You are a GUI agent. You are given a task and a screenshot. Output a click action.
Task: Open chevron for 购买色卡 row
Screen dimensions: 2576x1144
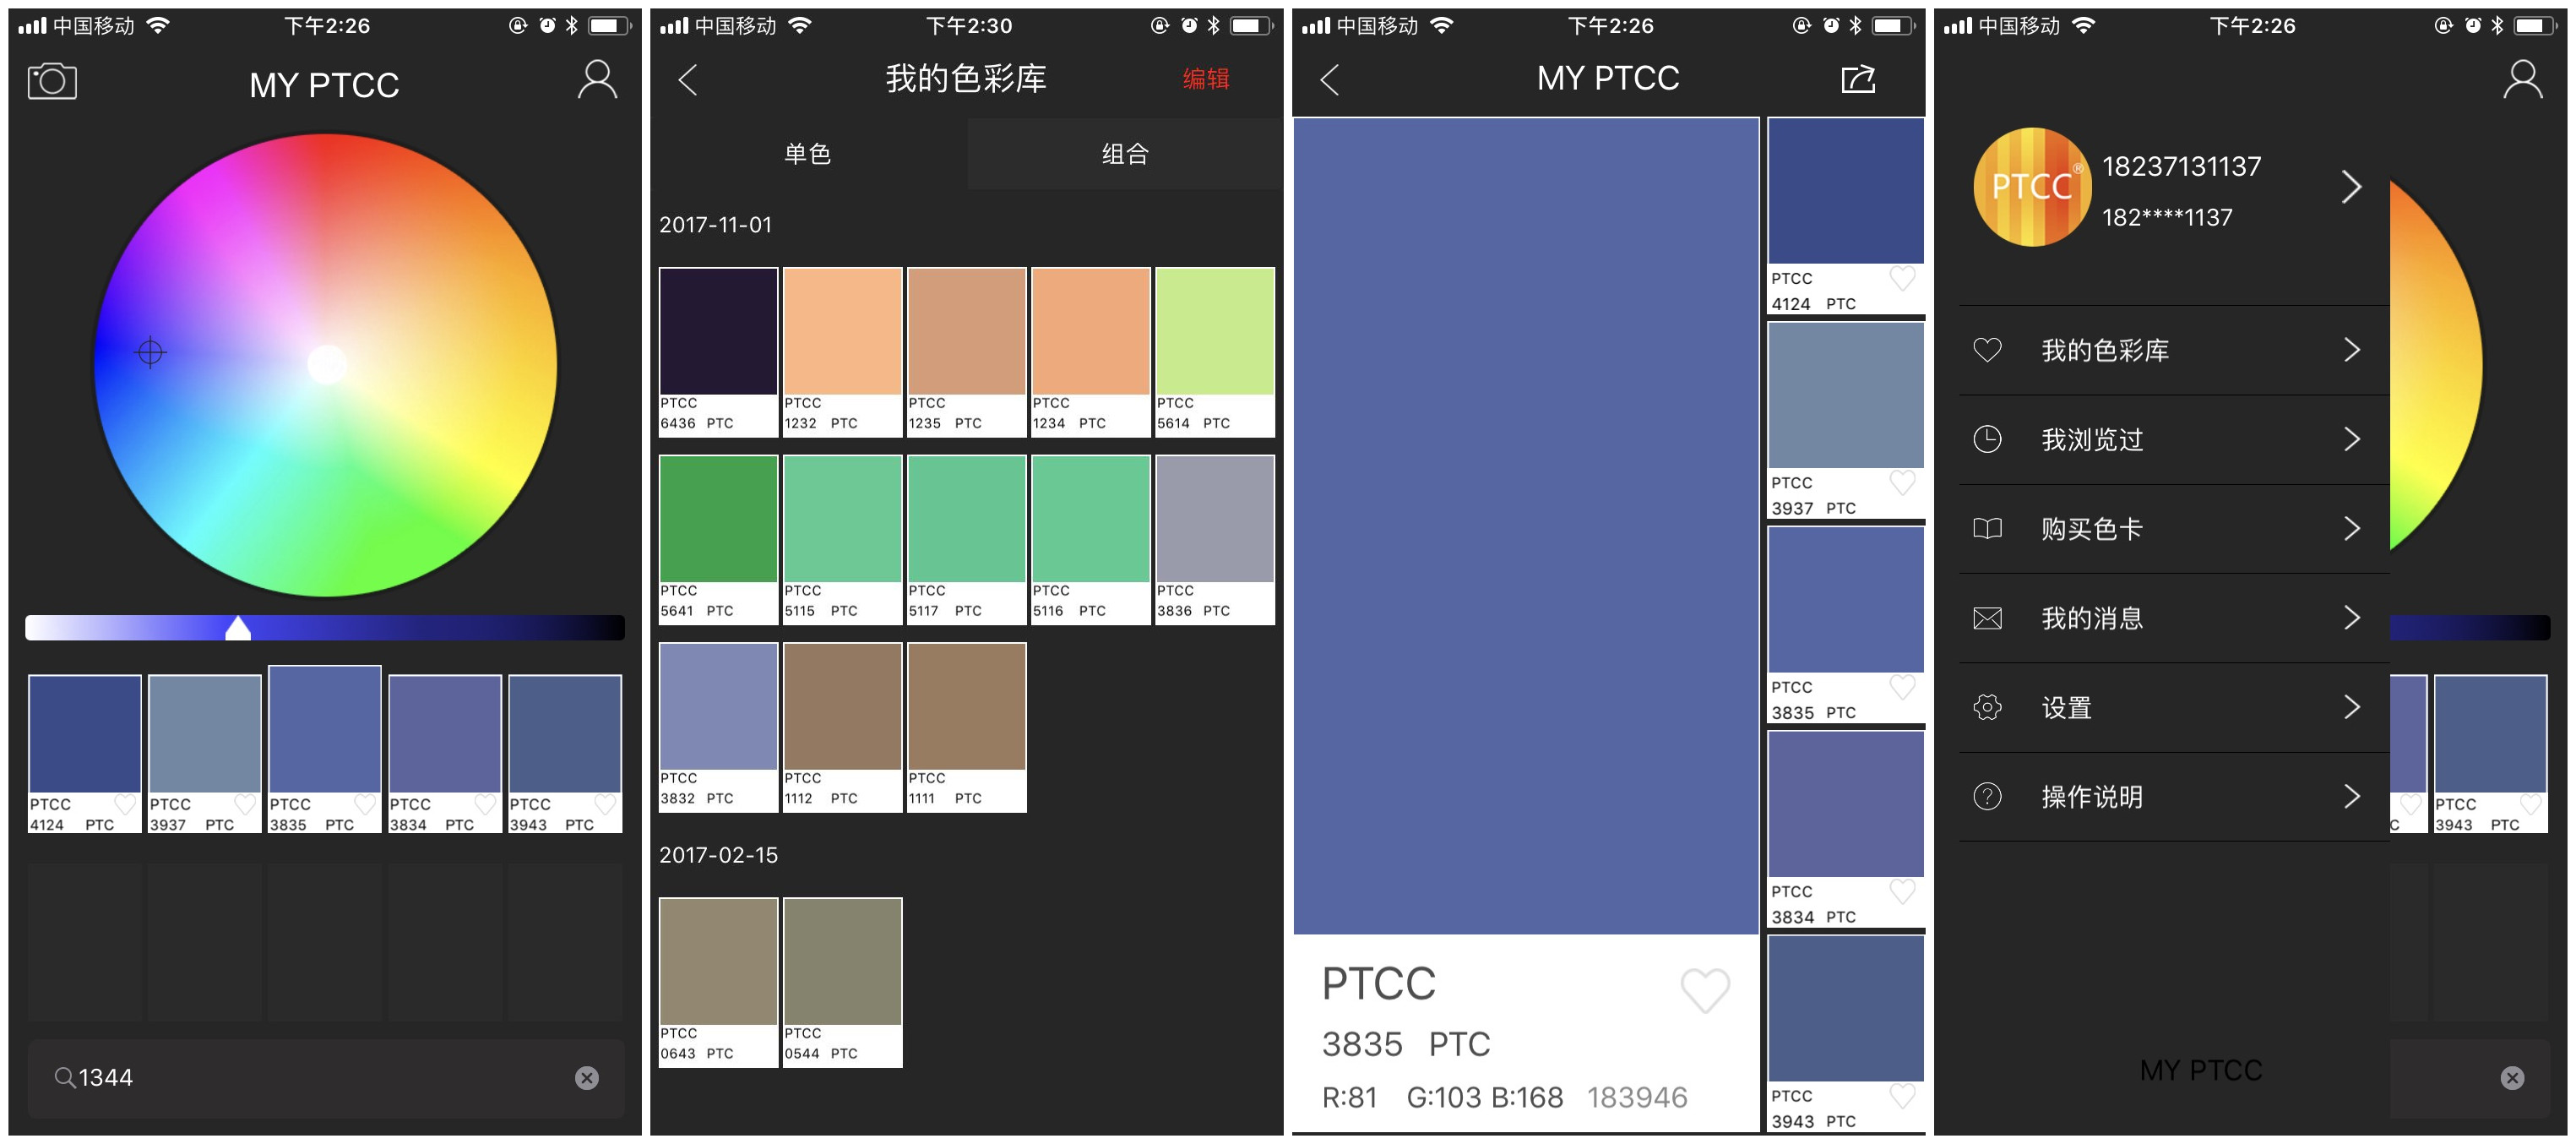pos(2351,528)
